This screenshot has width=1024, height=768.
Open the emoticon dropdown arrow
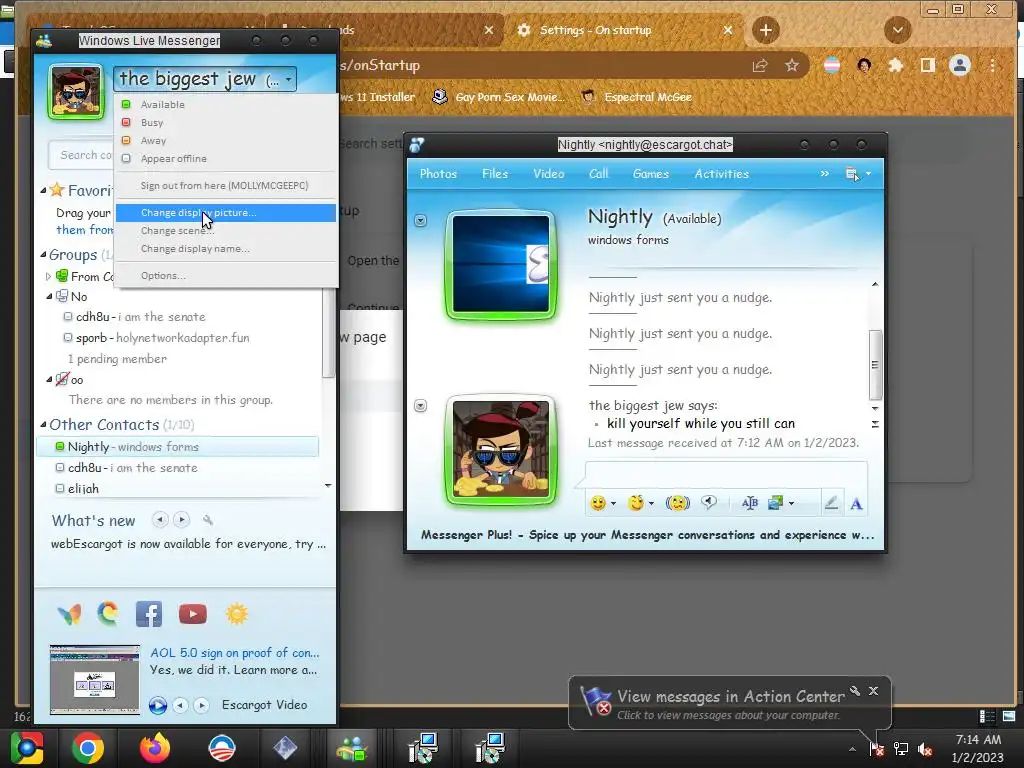613,504
